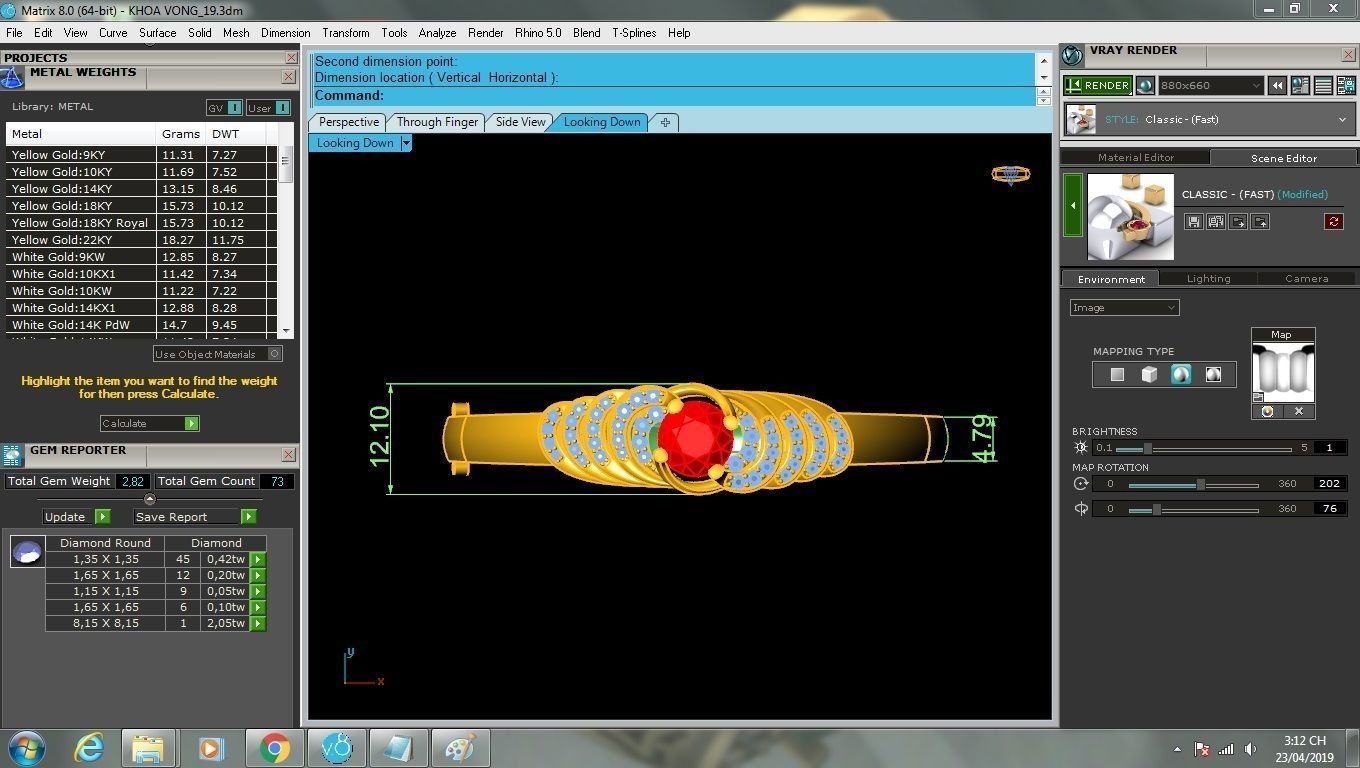Switch to the Material Editor tab
The height and width of the screenshot is (768, 1360).
[1135, 157]
